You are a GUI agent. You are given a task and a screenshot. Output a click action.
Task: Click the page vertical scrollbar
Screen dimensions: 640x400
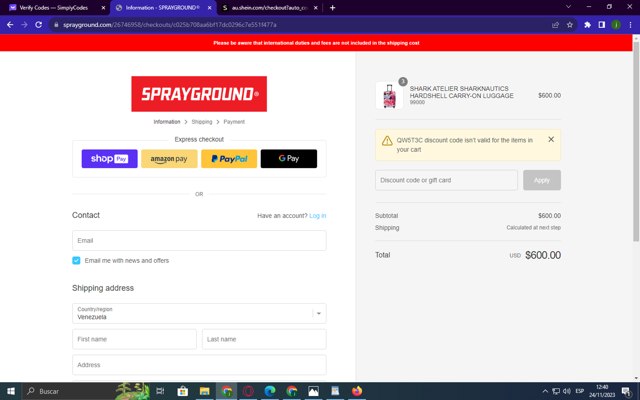point(636,141)
